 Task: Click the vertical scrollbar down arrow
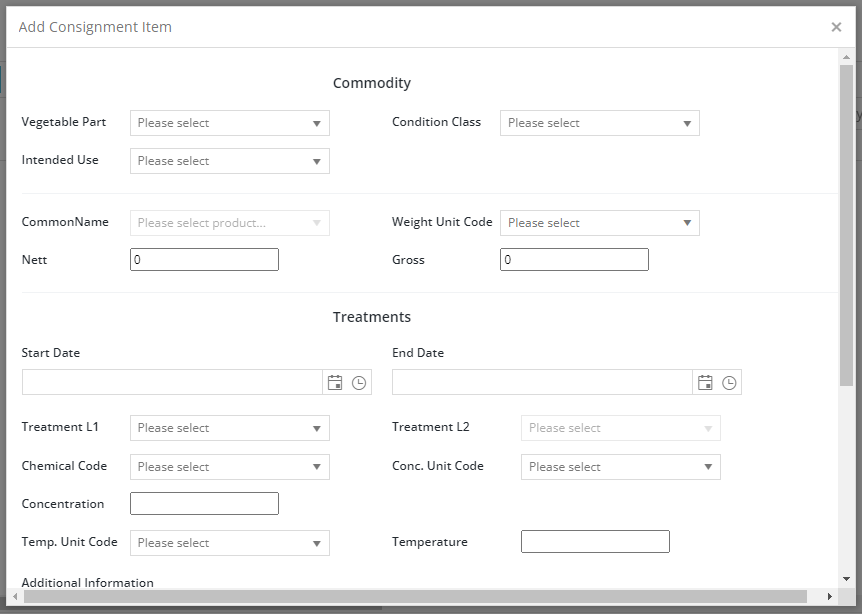pyautogui.click(x=846, y=579)
